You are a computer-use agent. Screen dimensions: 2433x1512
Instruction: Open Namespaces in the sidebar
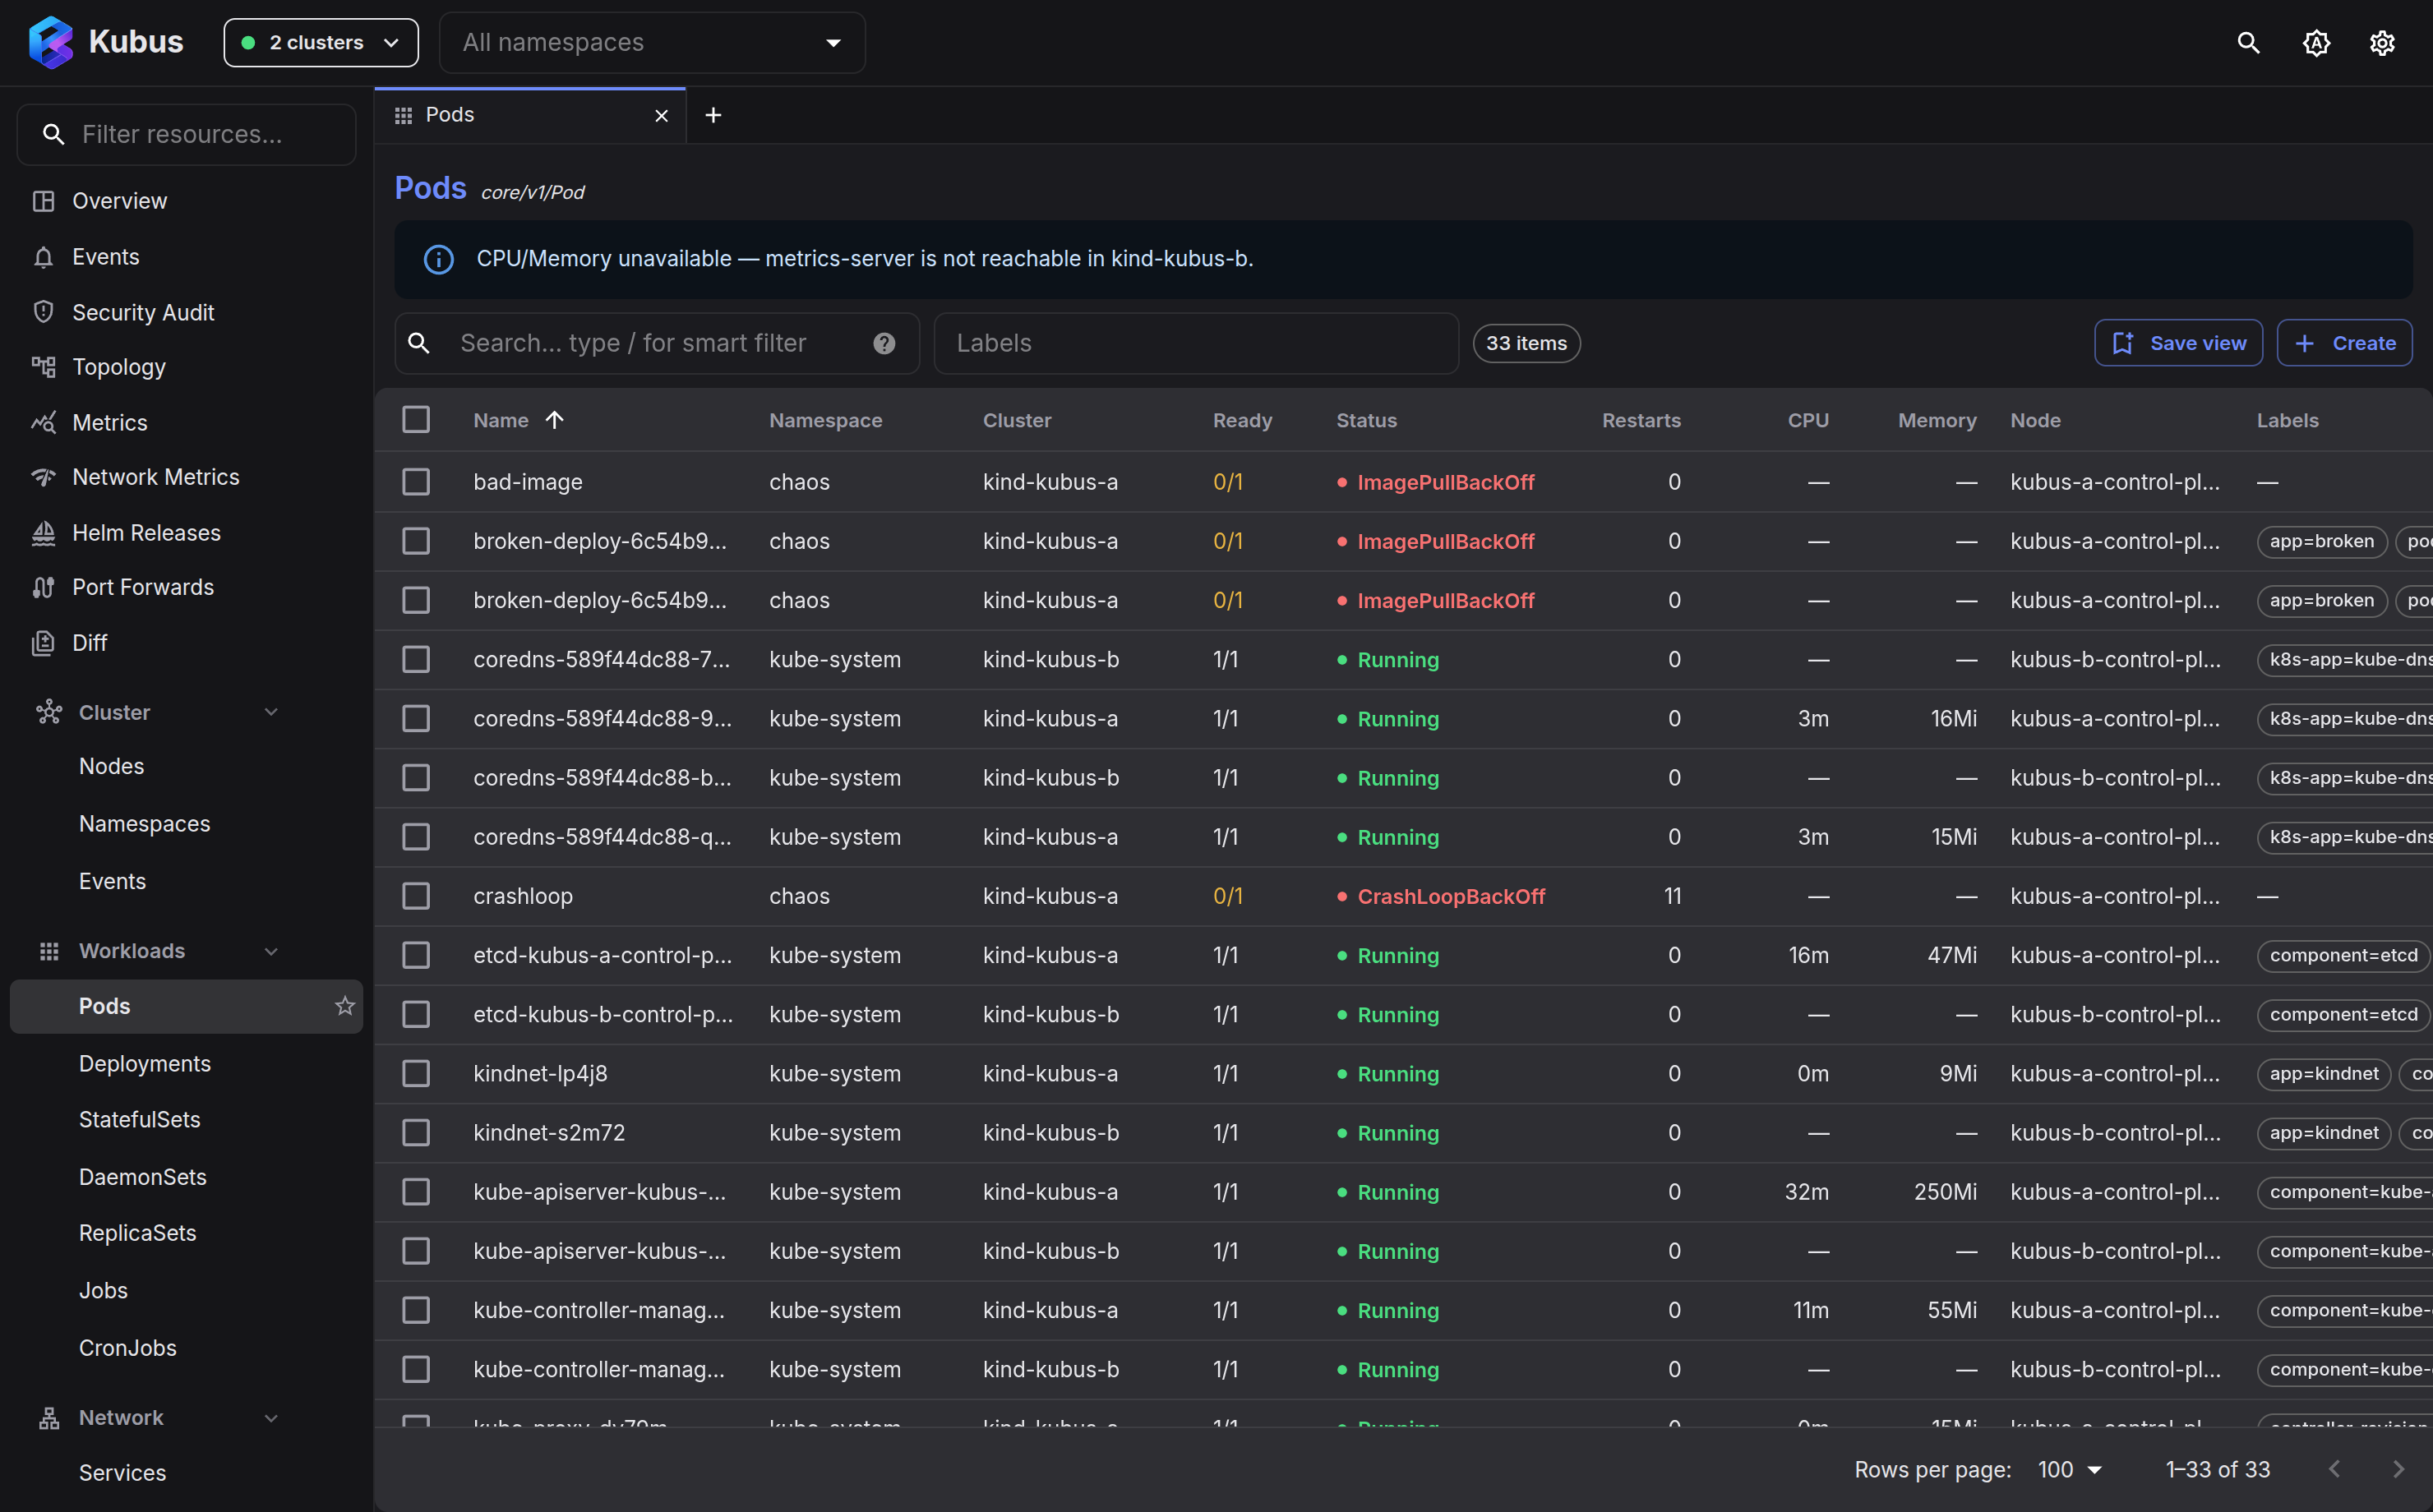145,824
